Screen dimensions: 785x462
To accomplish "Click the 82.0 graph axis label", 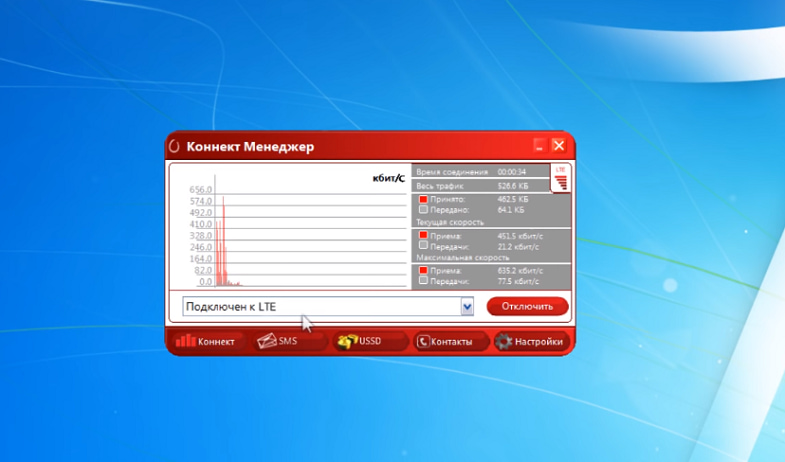I will click(x=203, y=270).
